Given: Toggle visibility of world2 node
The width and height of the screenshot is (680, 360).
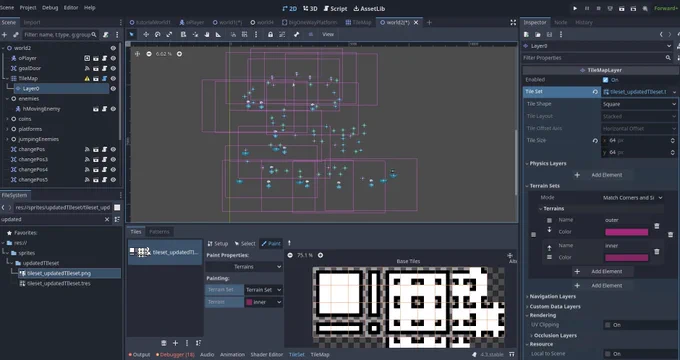Looking at the screenshot, I should tap(113, 48).
